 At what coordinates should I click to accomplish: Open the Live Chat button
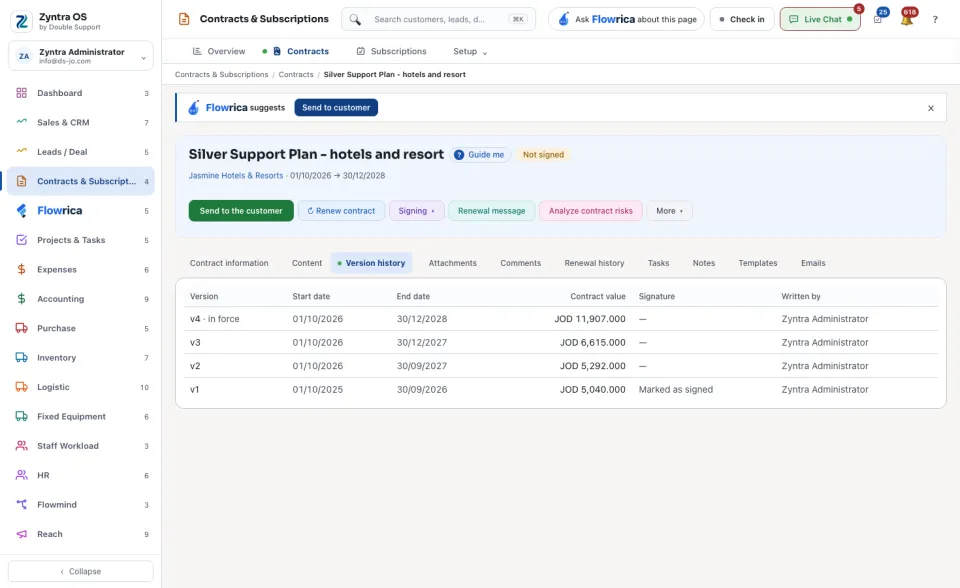point(820,20)
